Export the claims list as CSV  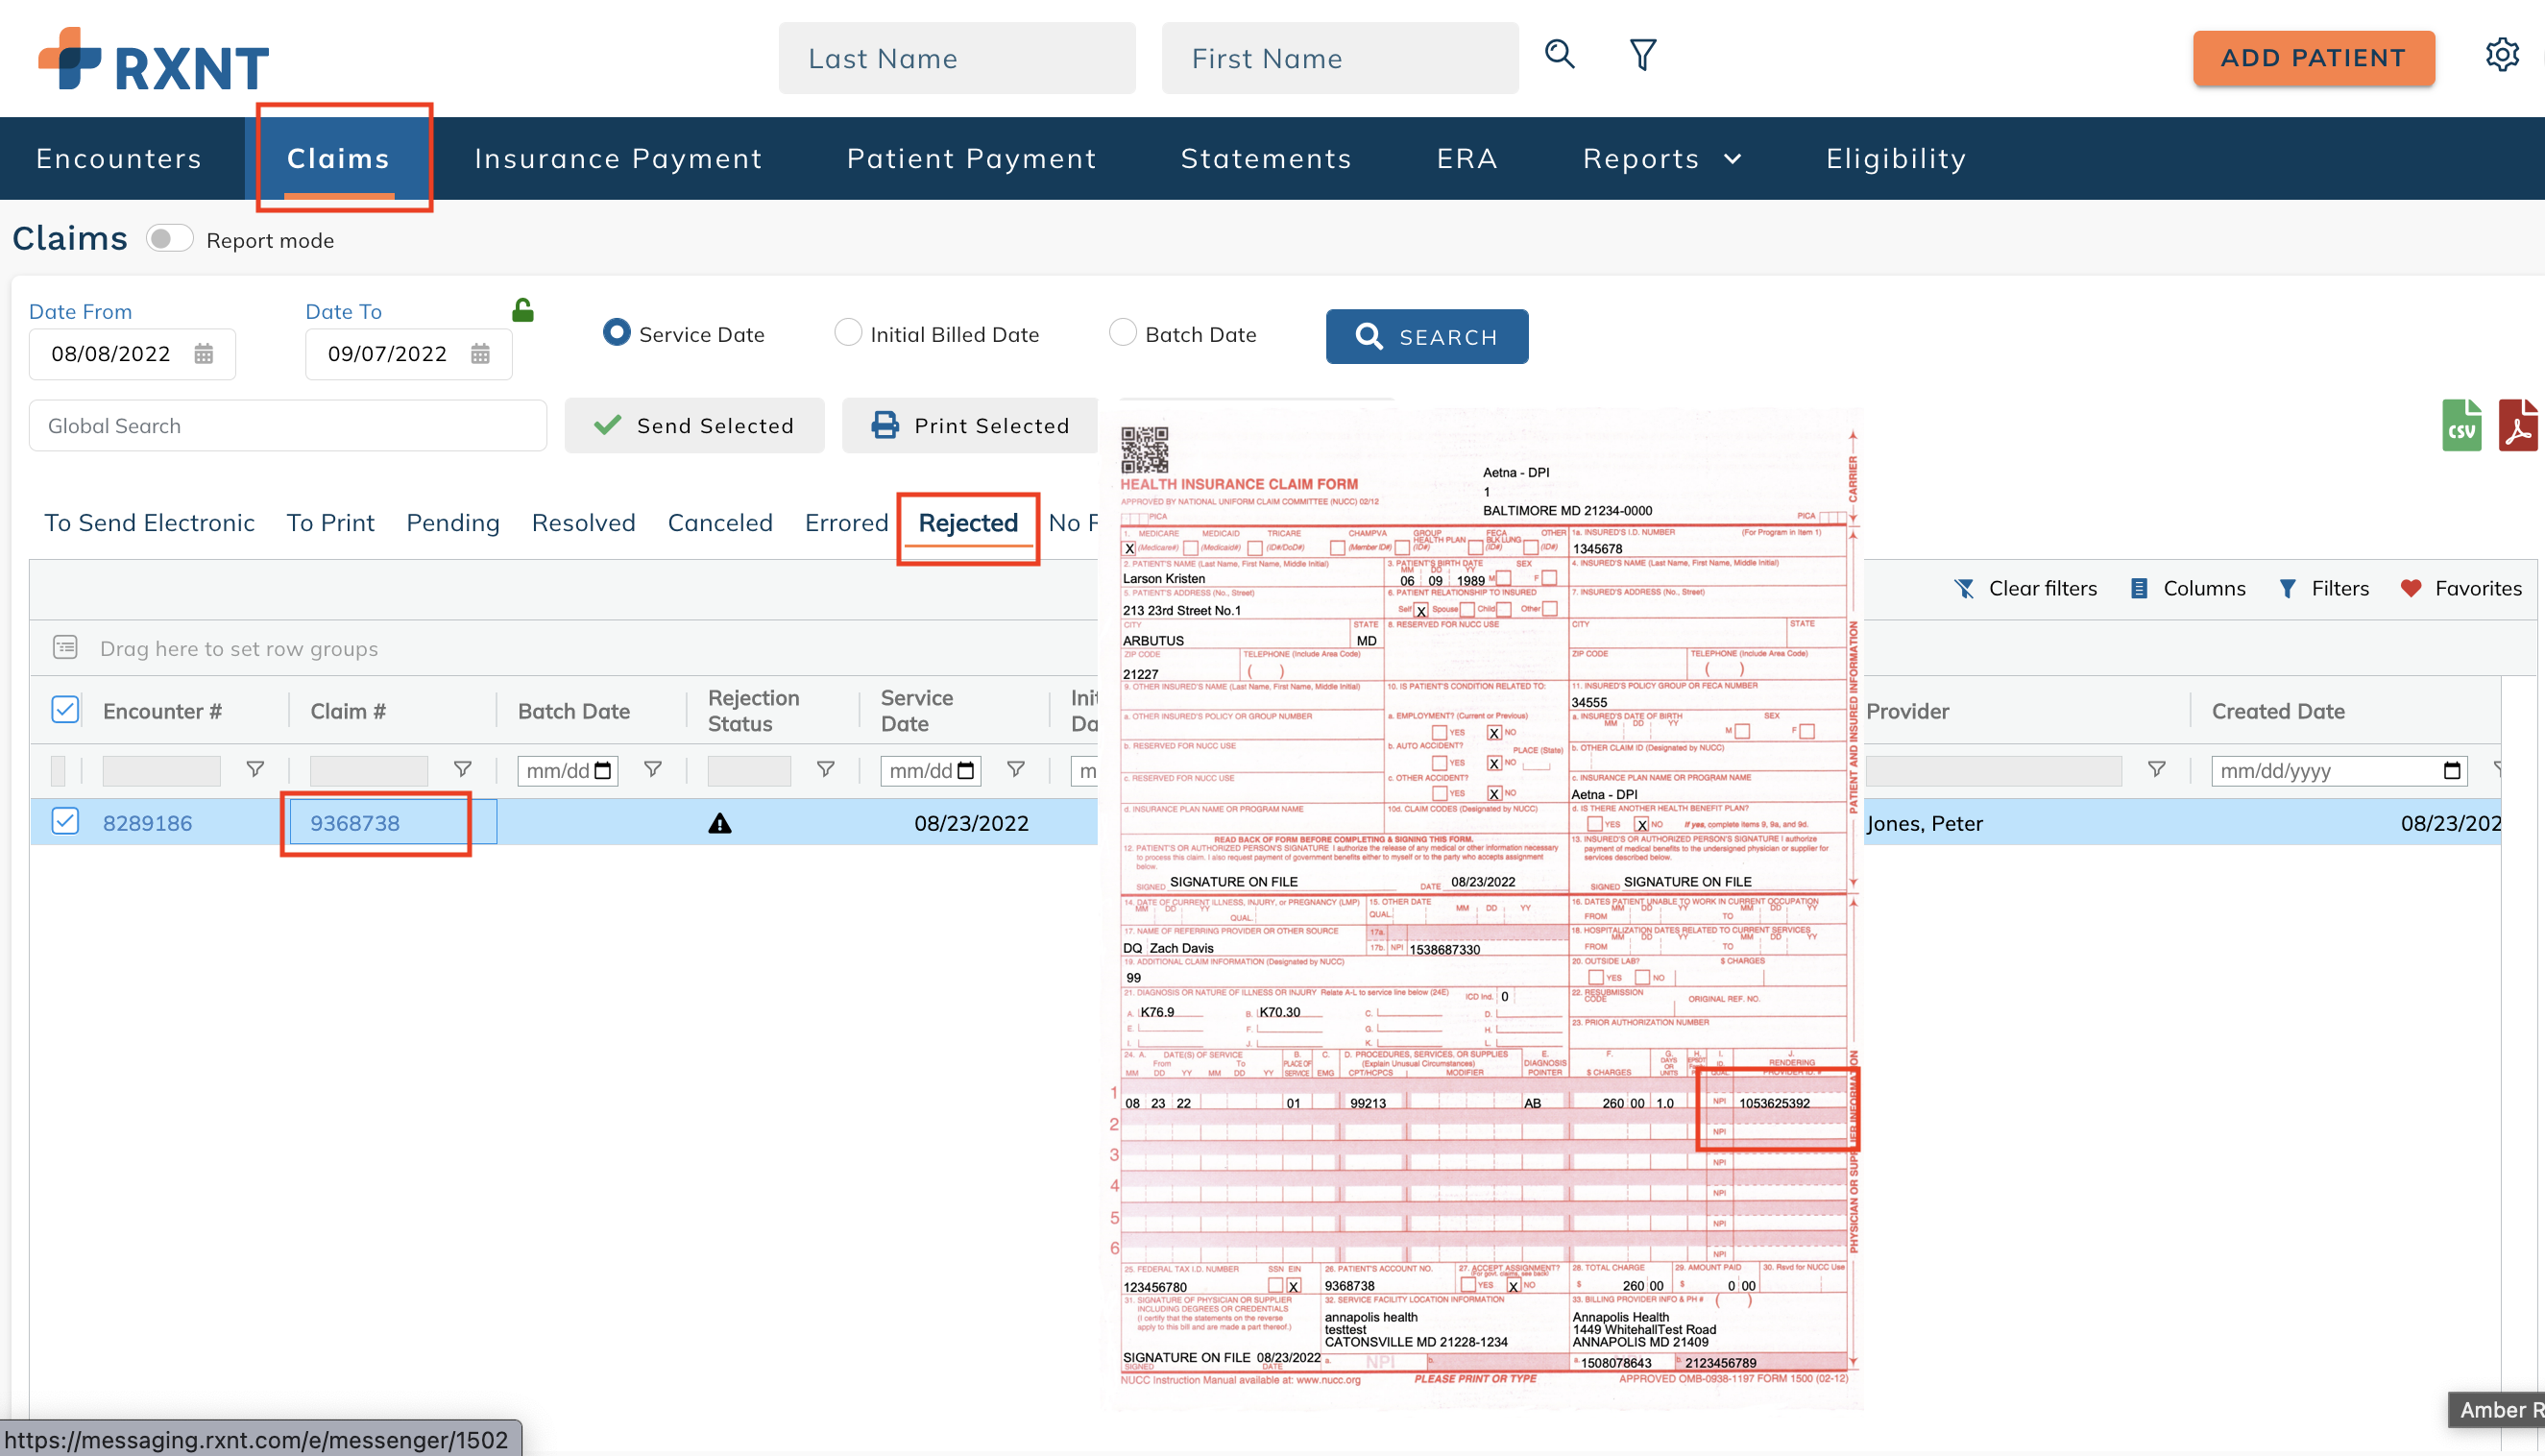click(2463, 425)
